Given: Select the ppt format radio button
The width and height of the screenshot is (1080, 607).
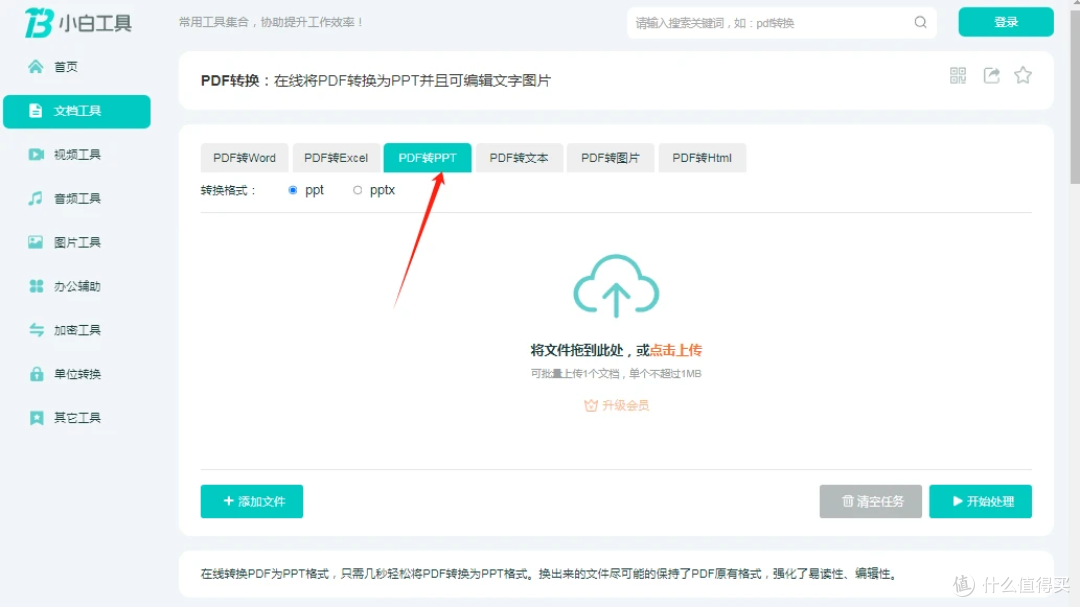Looking at the screenshot, I should click(x=293, y=190).
